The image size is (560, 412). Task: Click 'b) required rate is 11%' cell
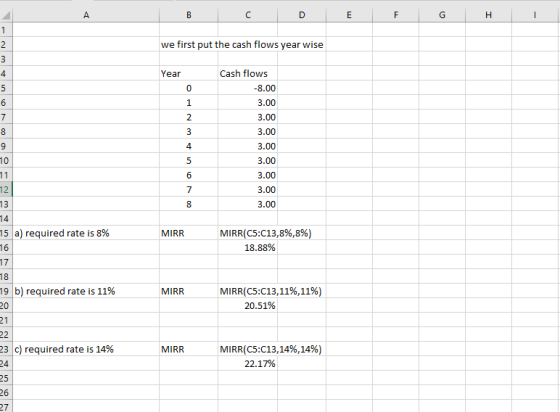point(86,291)
